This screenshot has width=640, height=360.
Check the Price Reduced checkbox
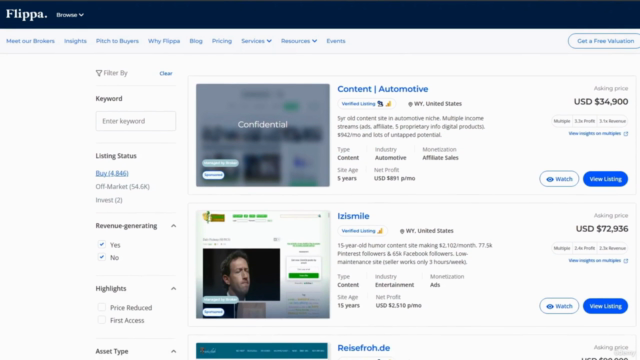[102, 307]
